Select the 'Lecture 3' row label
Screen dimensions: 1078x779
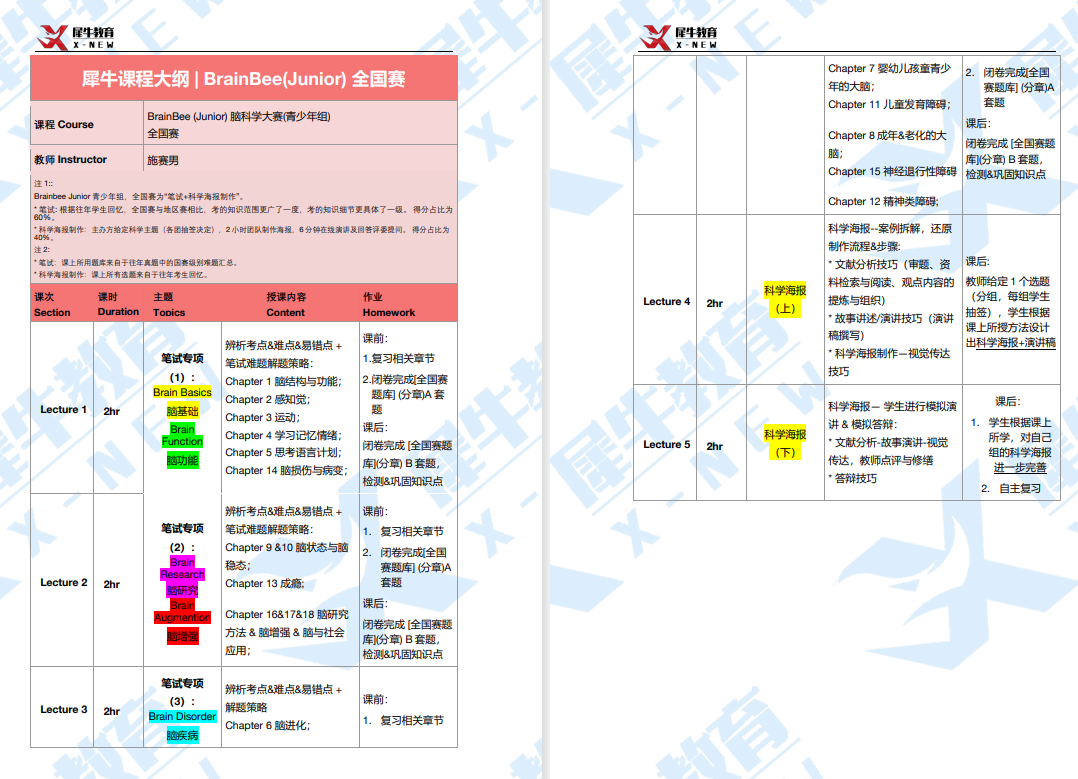click(64, 710)
